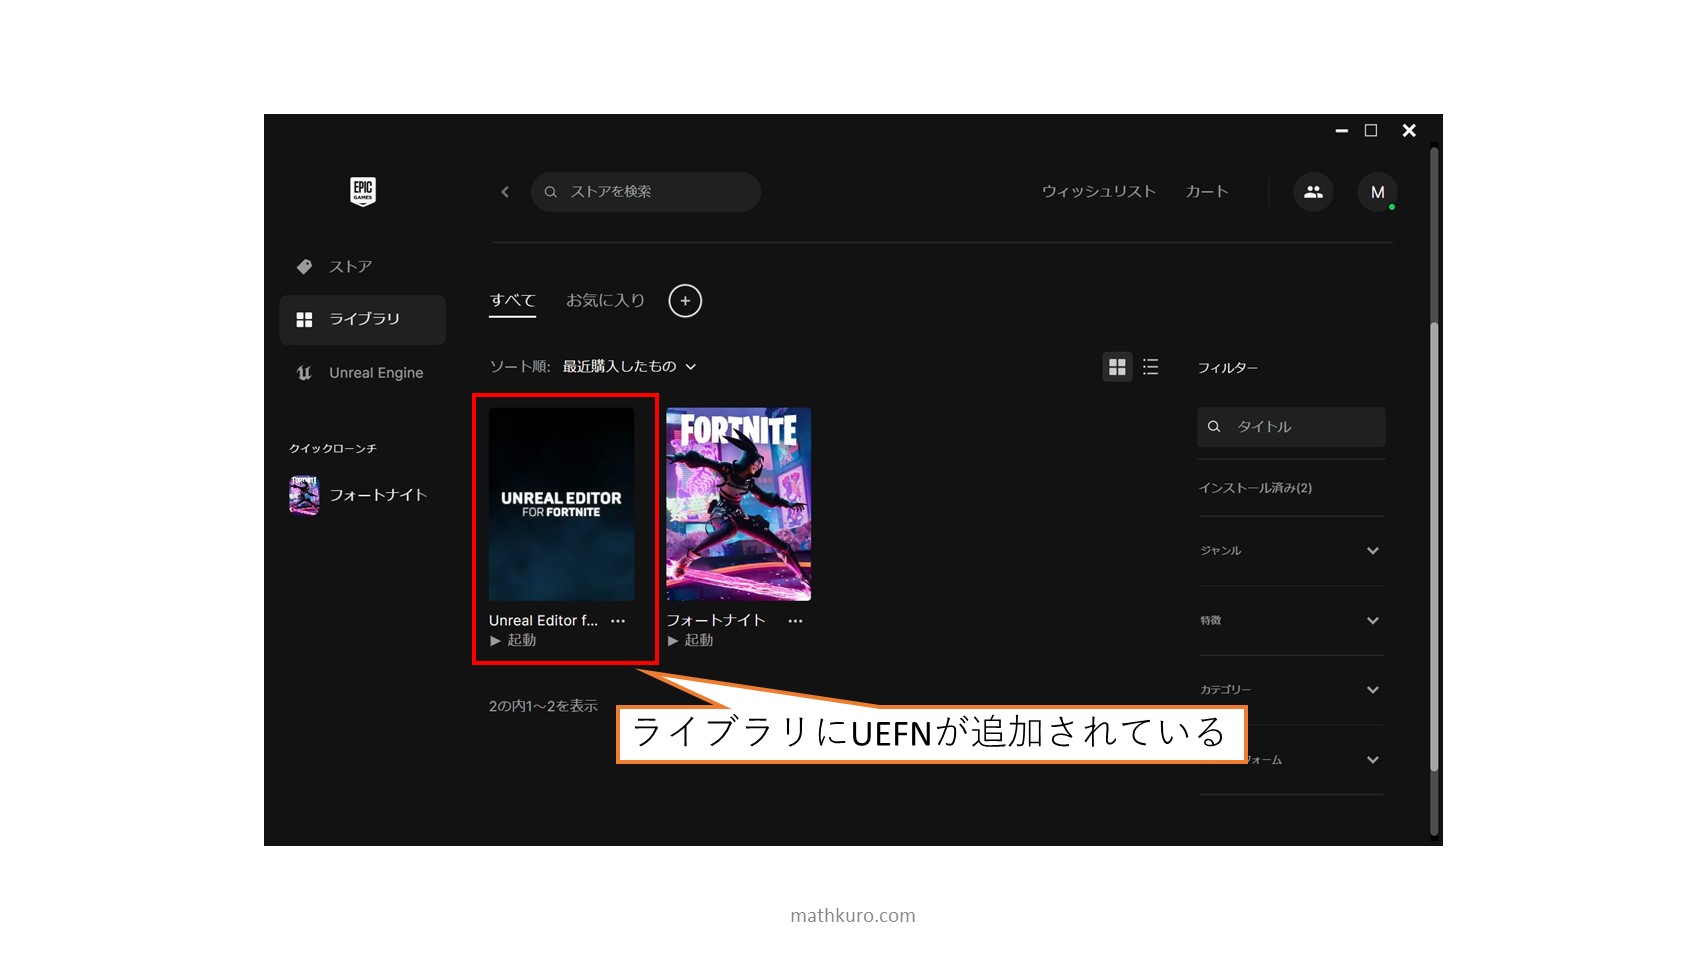Focus the ストアを検索 search field
Screen dimensions: 1707x960
tap(645, 192)
